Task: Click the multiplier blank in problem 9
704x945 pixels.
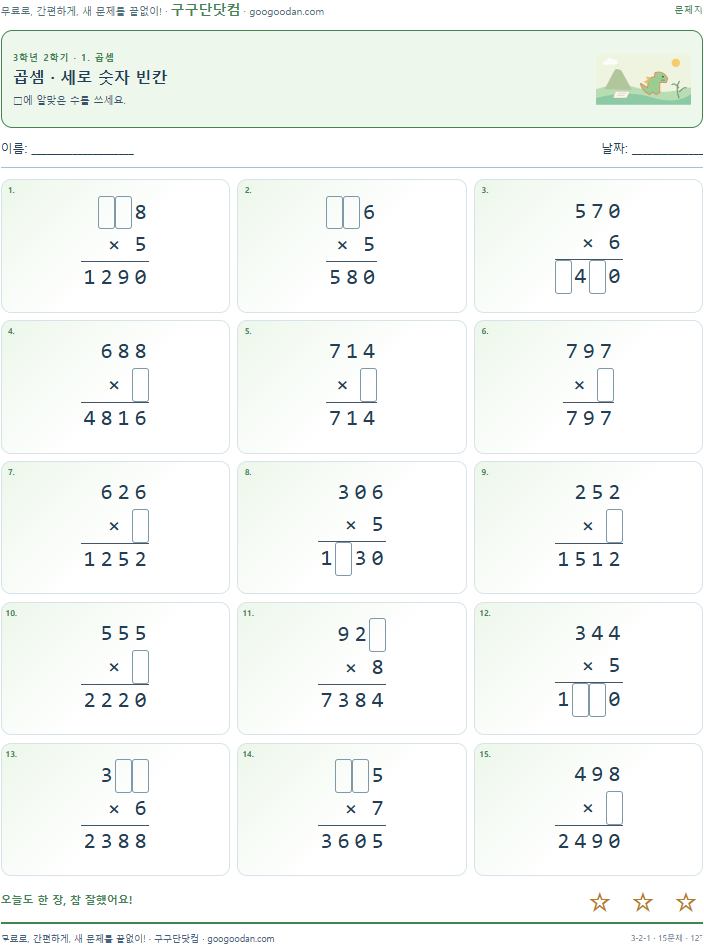Action: [614, 526]
